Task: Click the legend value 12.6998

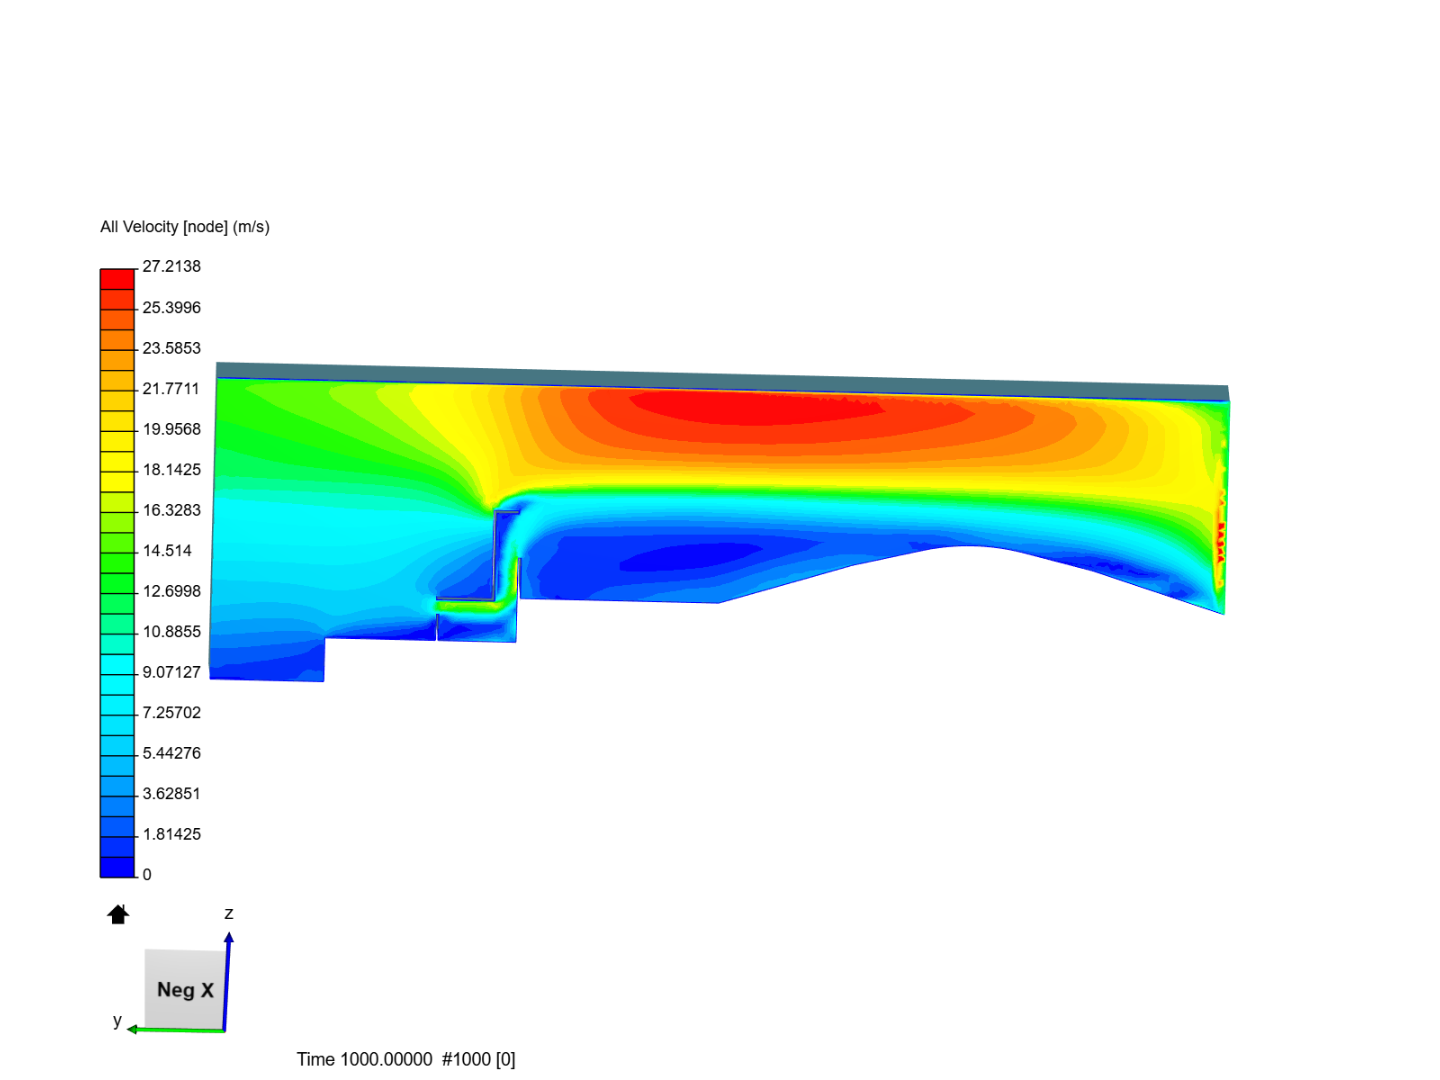Action: (171, 591)
